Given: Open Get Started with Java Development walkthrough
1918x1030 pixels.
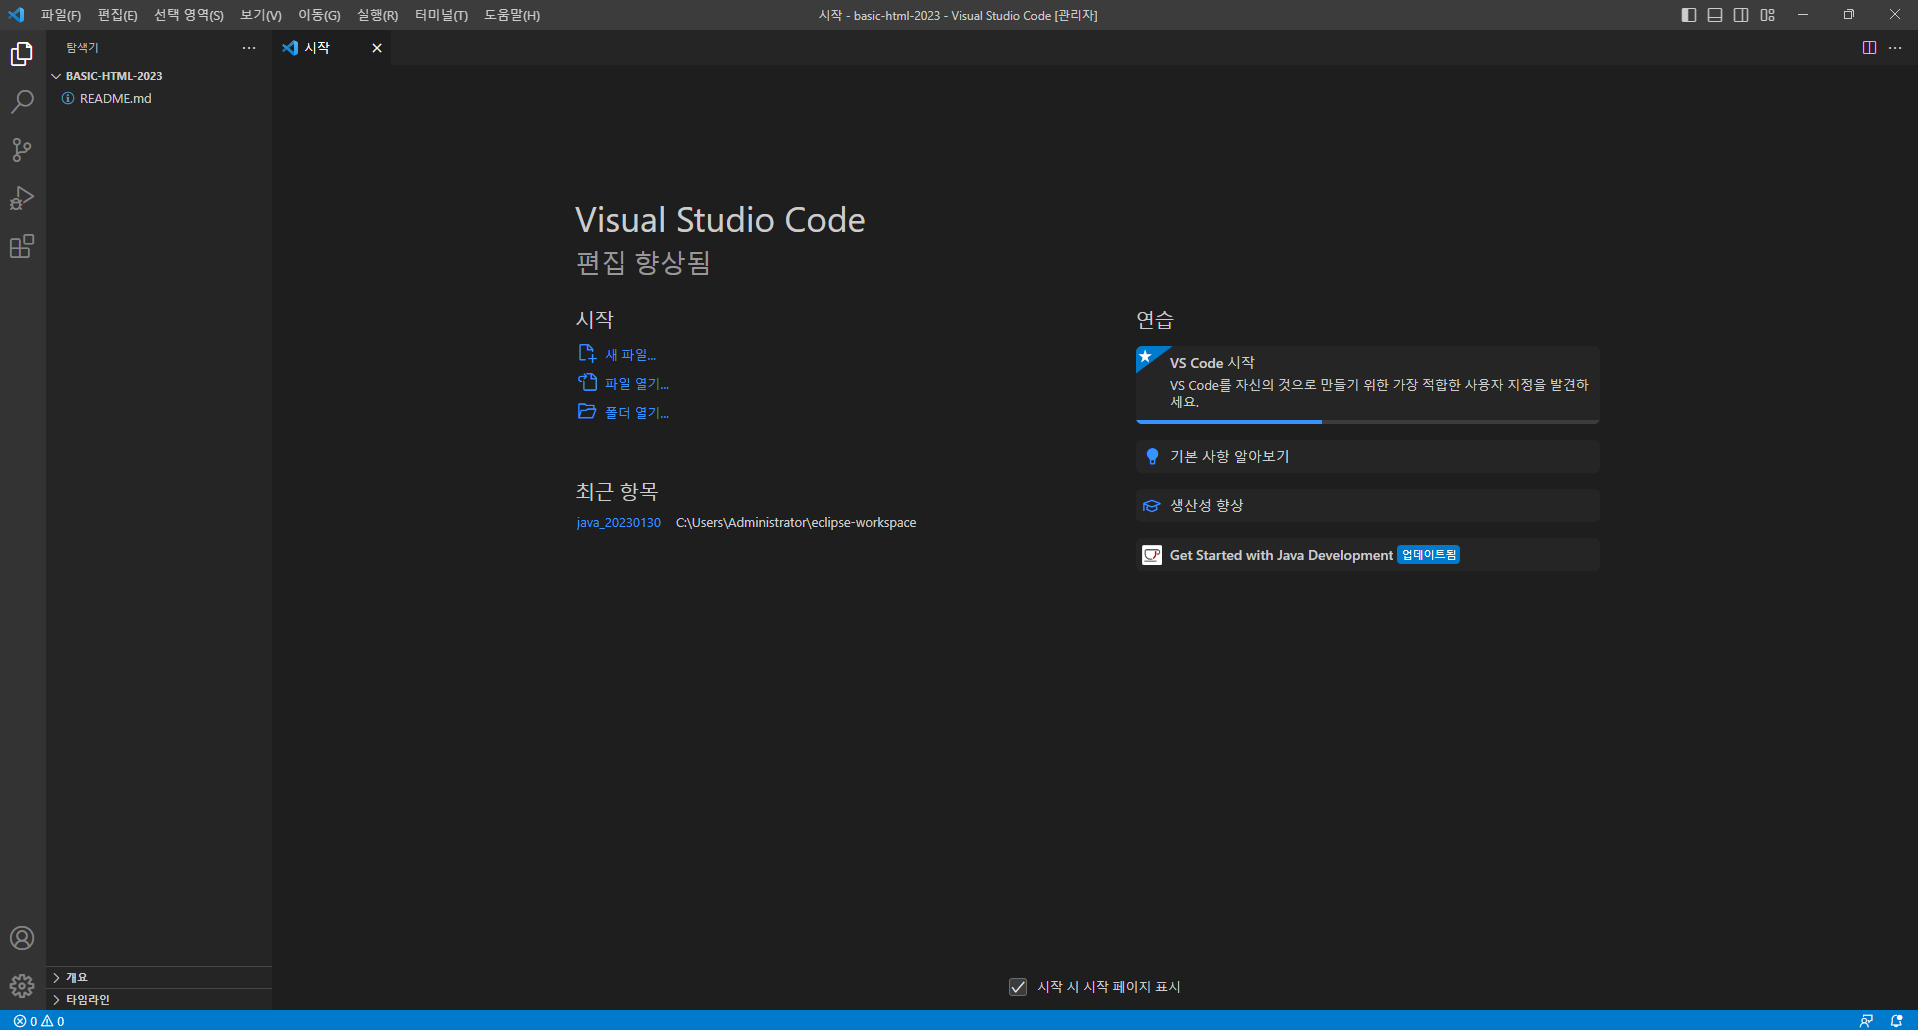Looking at the screenshot, I should coord(1367,555).
